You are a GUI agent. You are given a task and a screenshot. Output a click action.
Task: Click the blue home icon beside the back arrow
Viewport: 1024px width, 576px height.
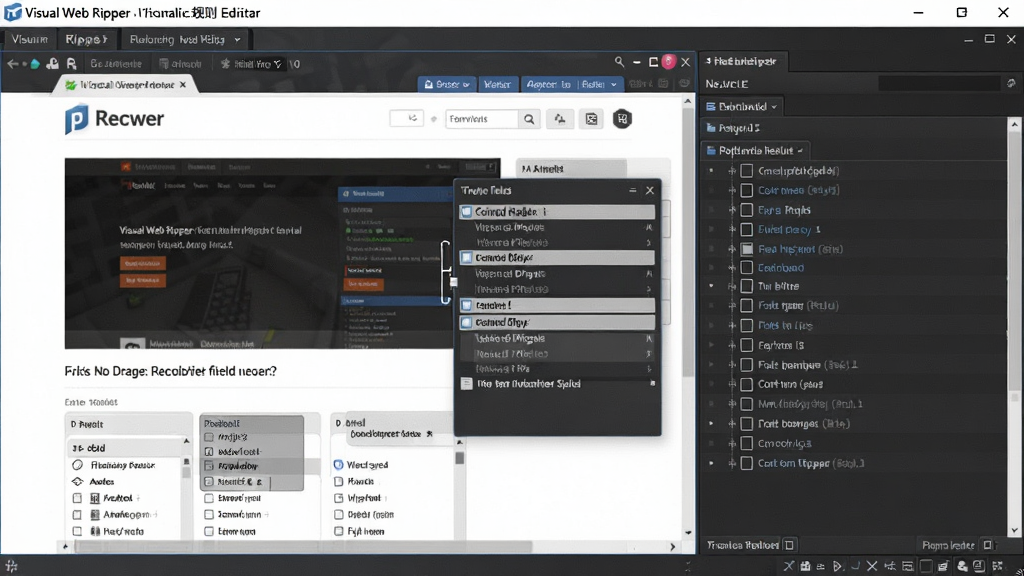click(x=35, y=63)
